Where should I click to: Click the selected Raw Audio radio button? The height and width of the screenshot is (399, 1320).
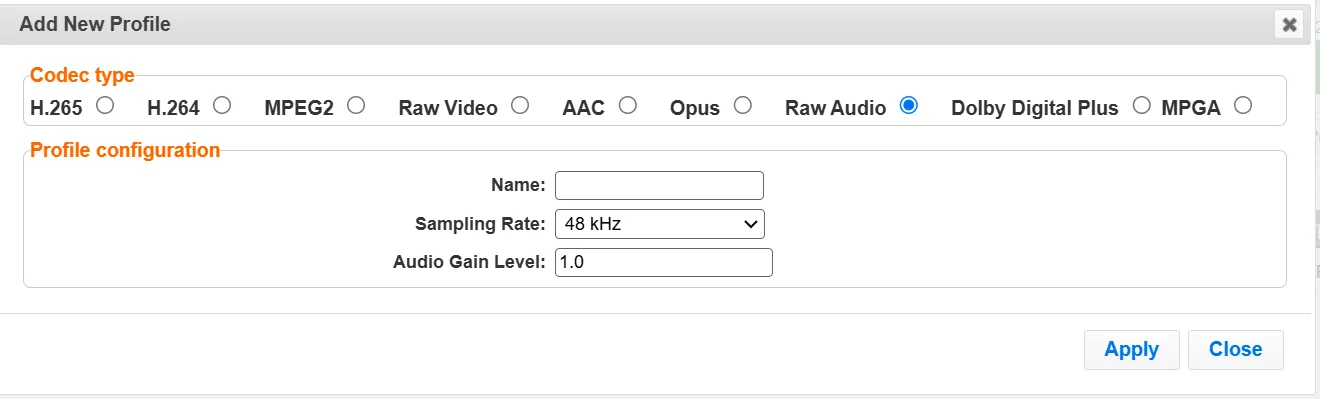coord(908,105)
